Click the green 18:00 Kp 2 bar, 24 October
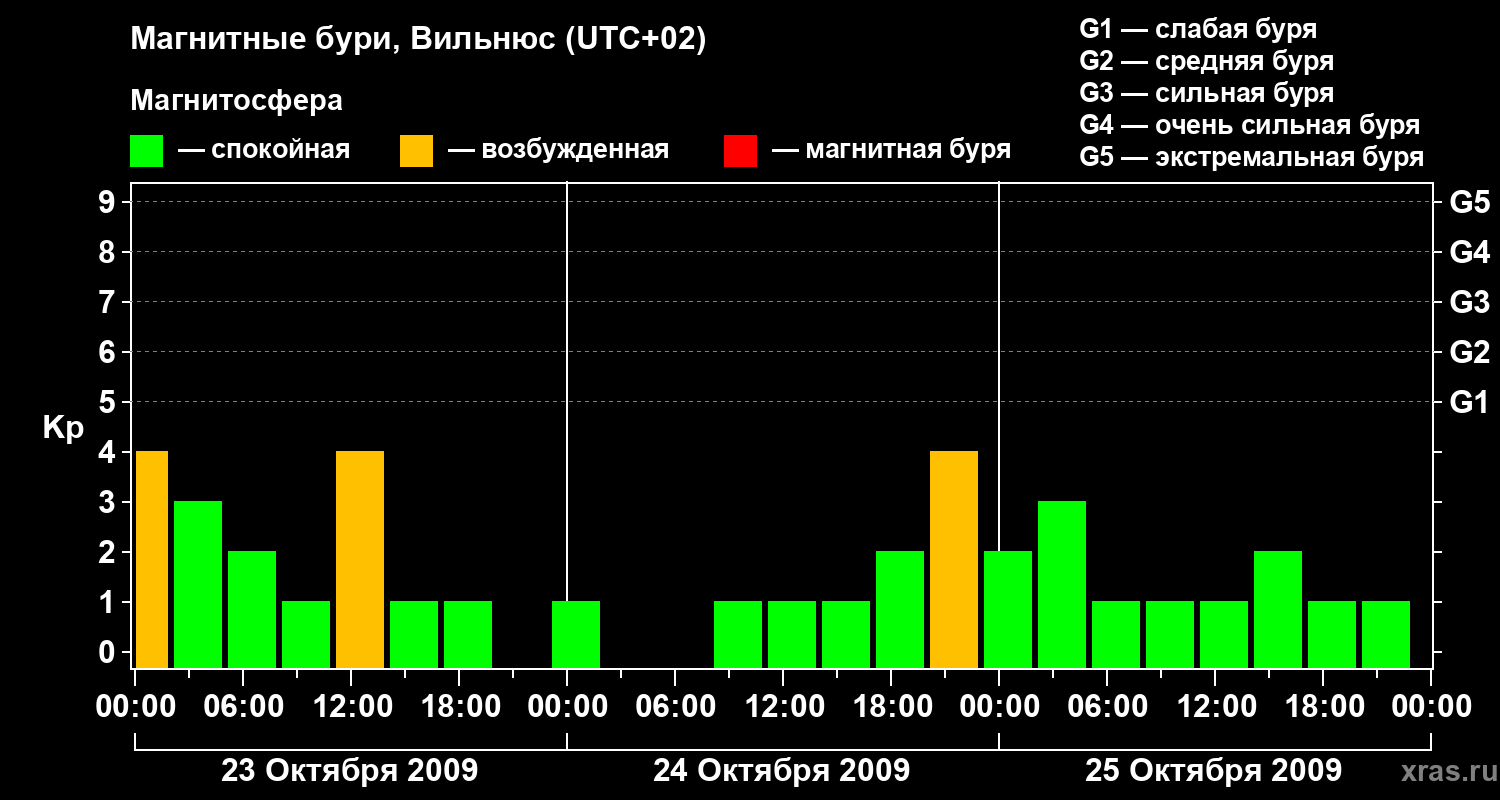This screenshot has width=1500, height=800. pos(900,610)
